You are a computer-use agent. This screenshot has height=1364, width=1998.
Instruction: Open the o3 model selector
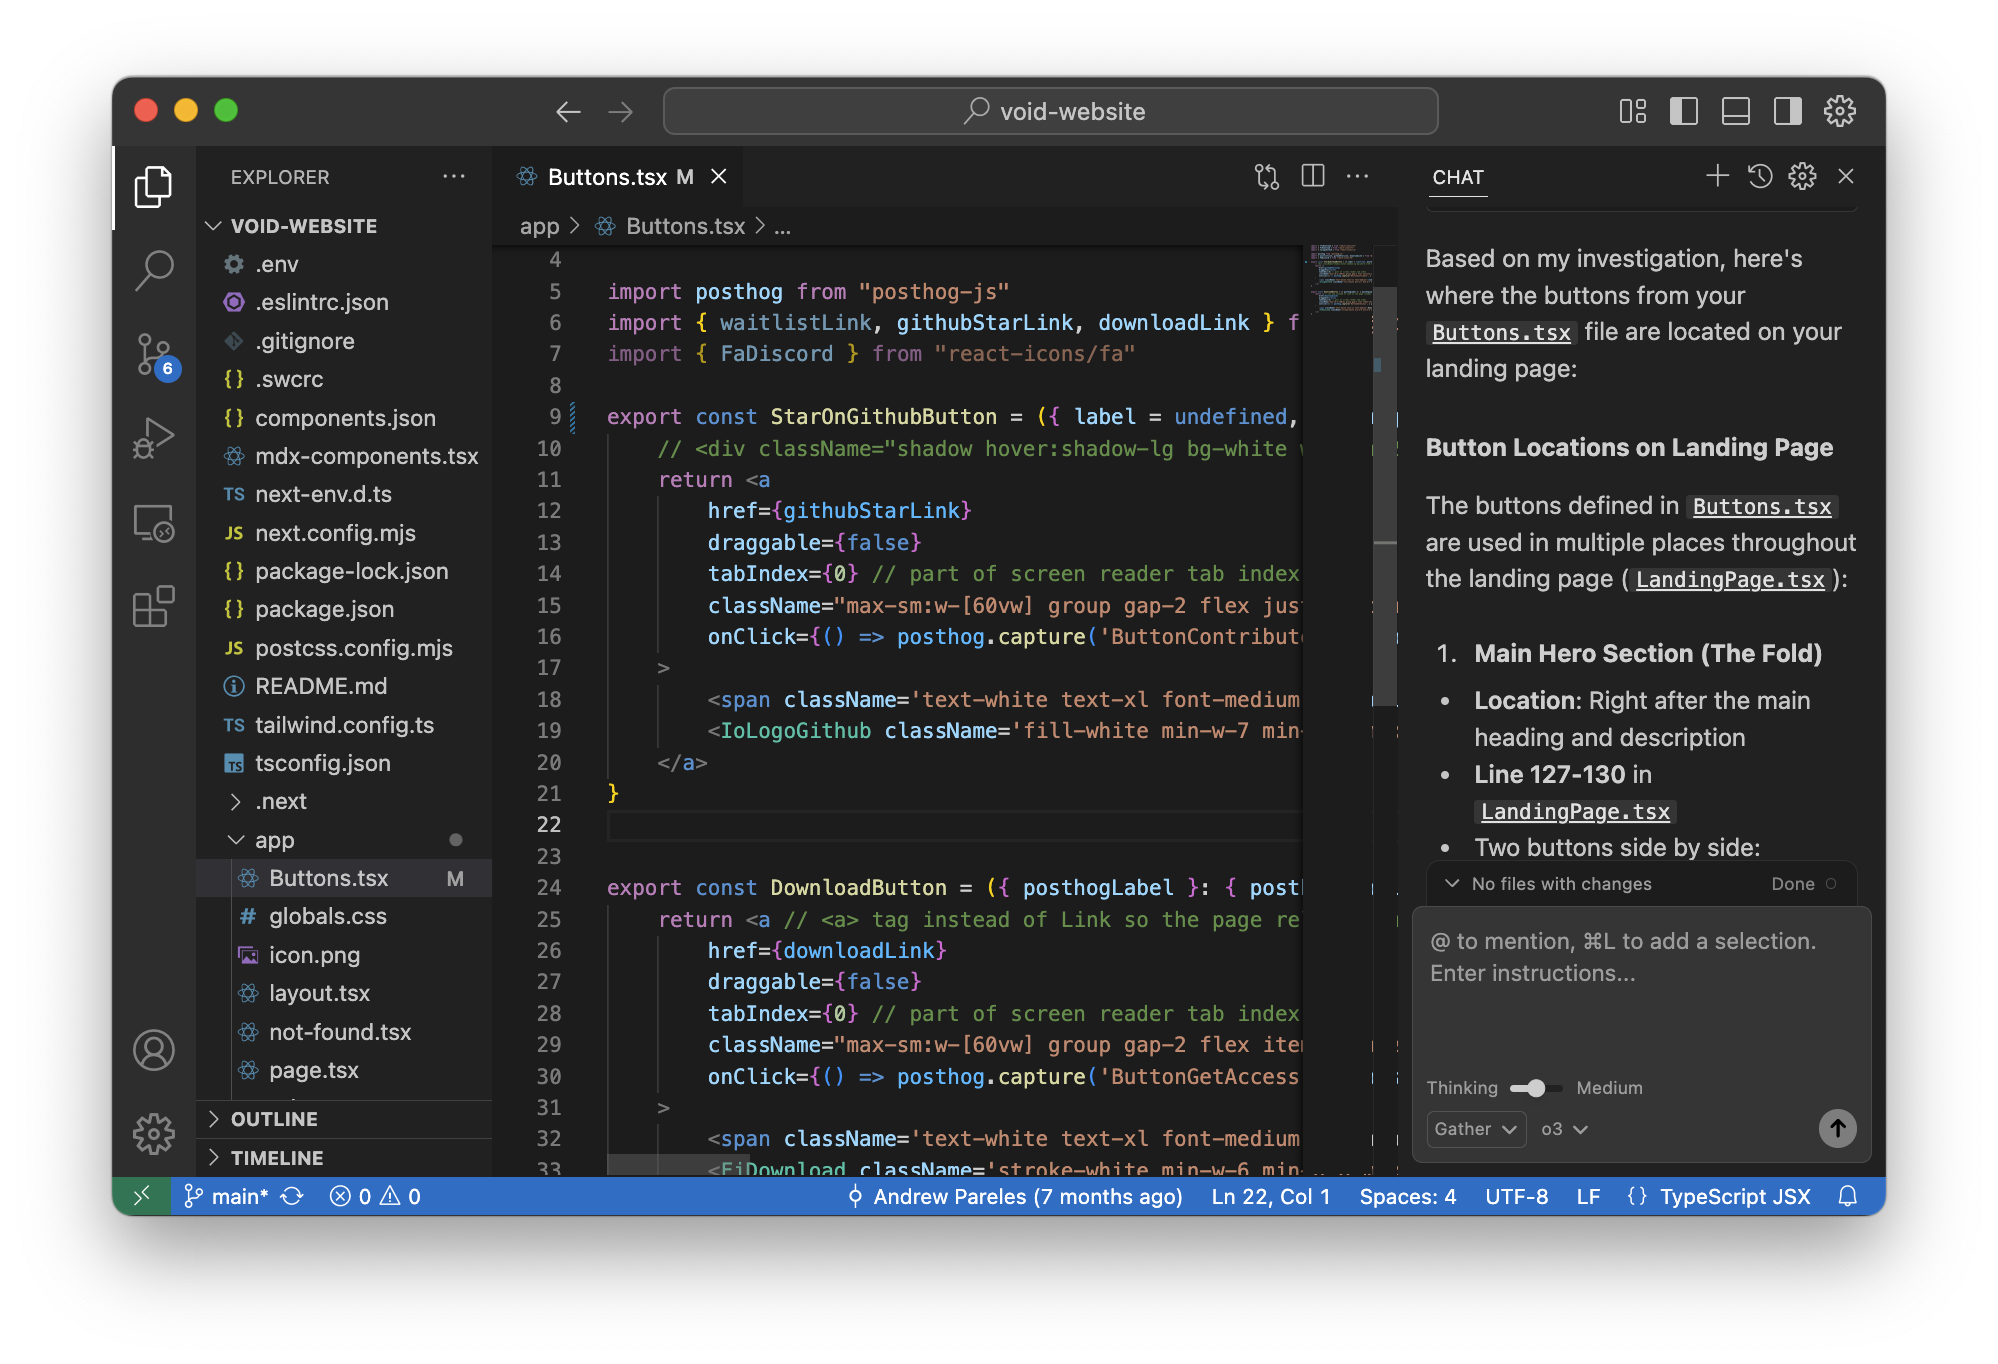1564,1129
